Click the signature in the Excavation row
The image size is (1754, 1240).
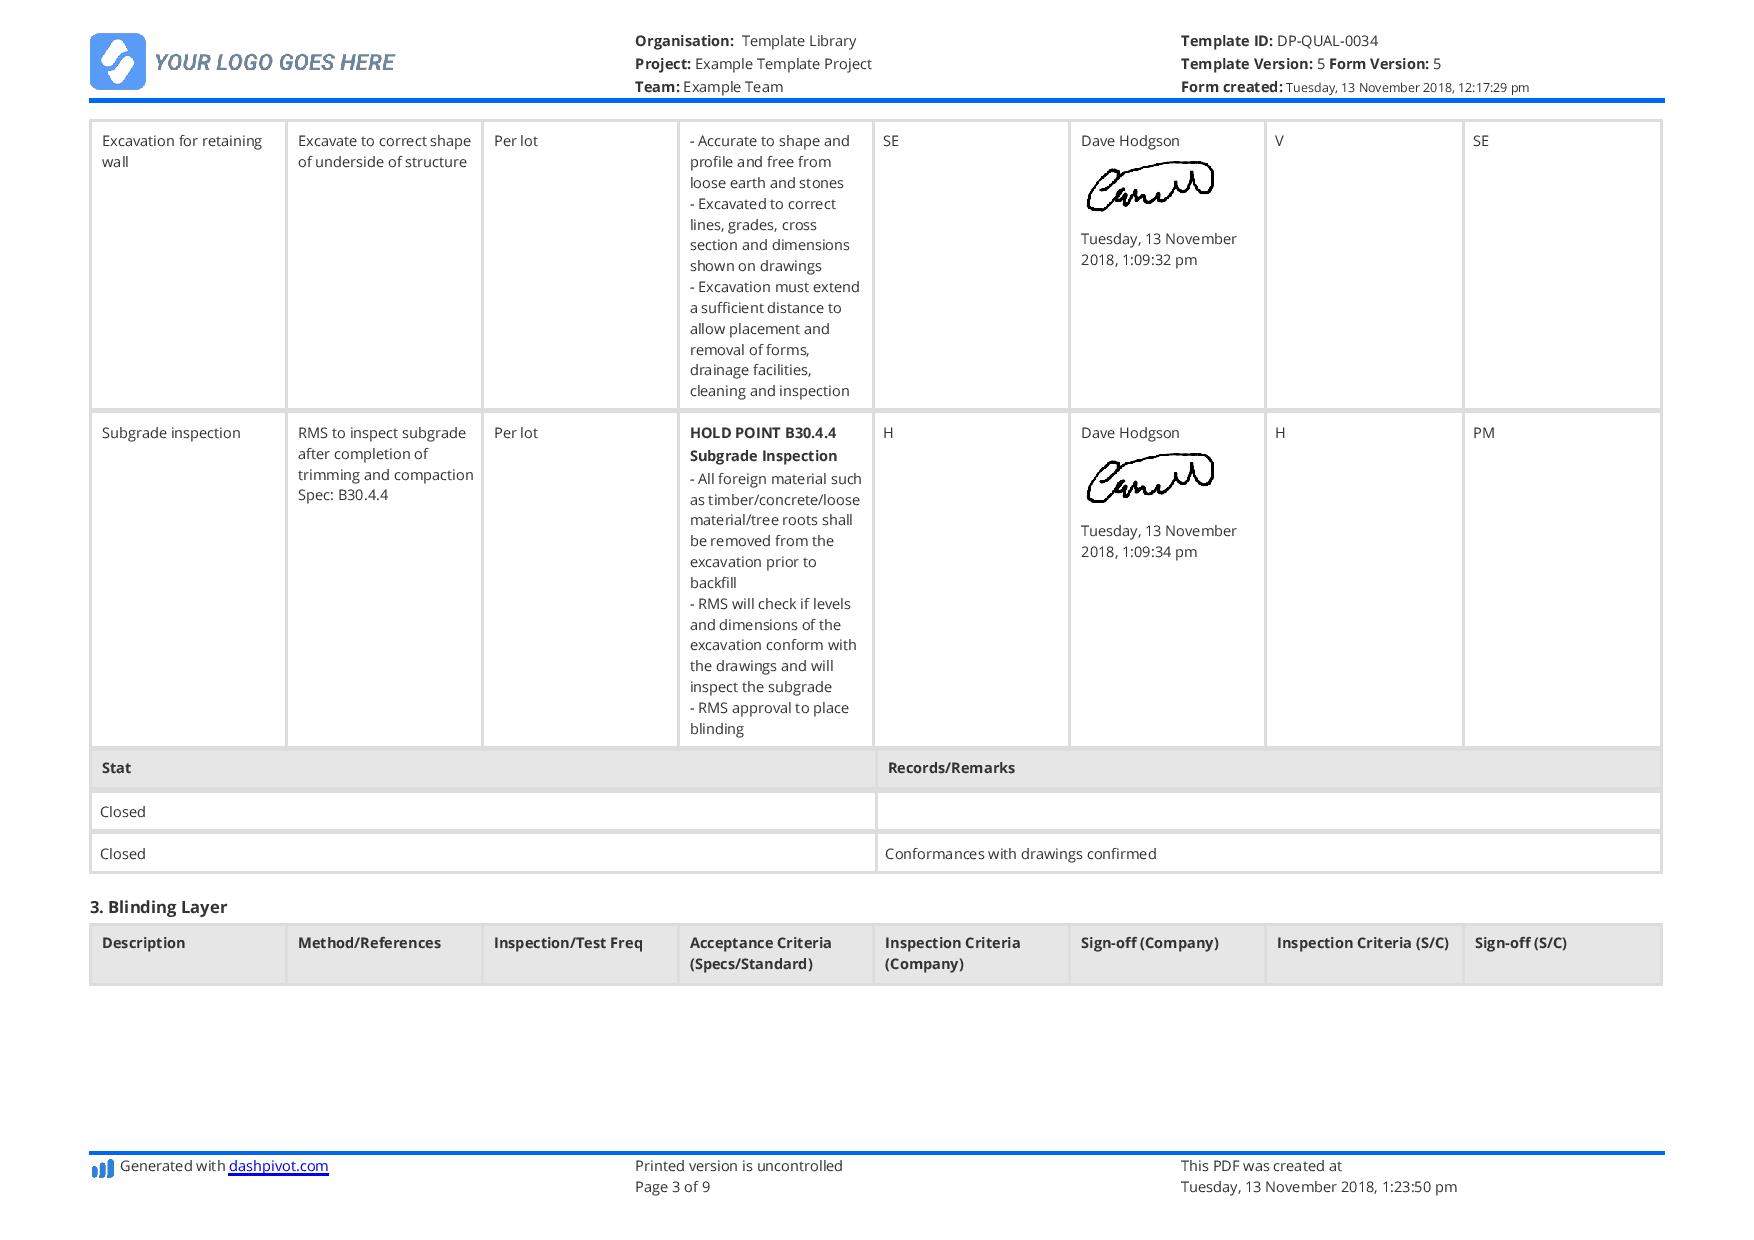[1150, 187]
